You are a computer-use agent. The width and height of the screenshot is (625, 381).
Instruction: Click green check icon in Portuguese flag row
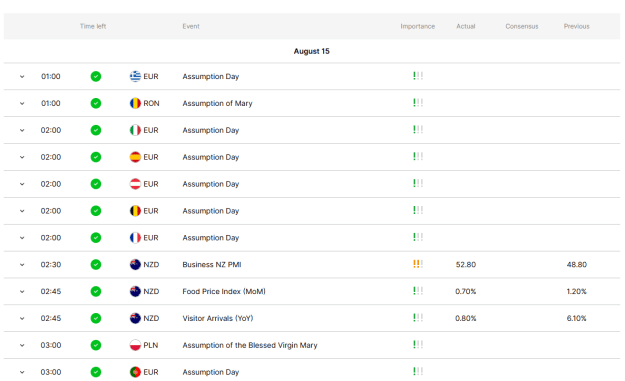[96, 372]
